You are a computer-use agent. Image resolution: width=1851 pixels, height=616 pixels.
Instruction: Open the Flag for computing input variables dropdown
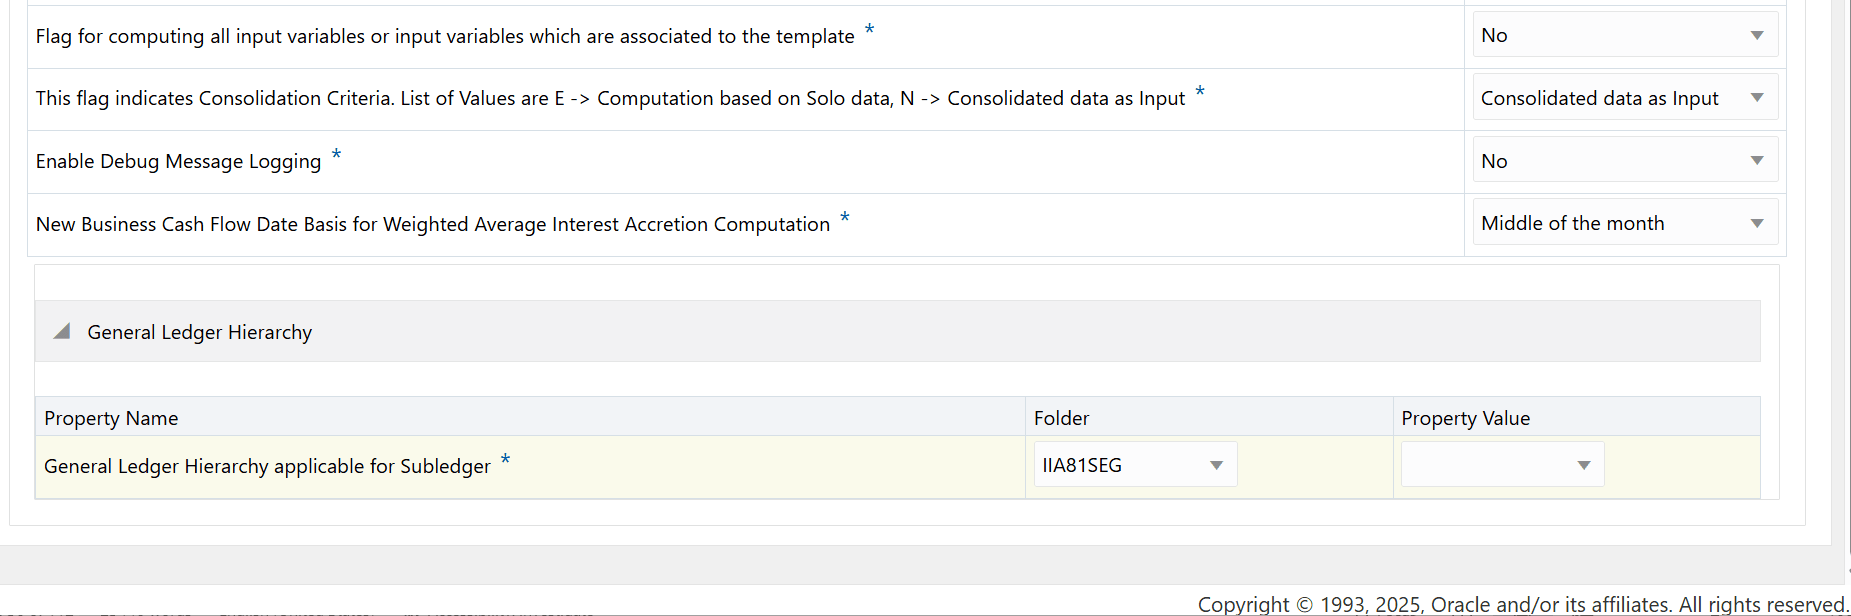[x=1623, y=34]
